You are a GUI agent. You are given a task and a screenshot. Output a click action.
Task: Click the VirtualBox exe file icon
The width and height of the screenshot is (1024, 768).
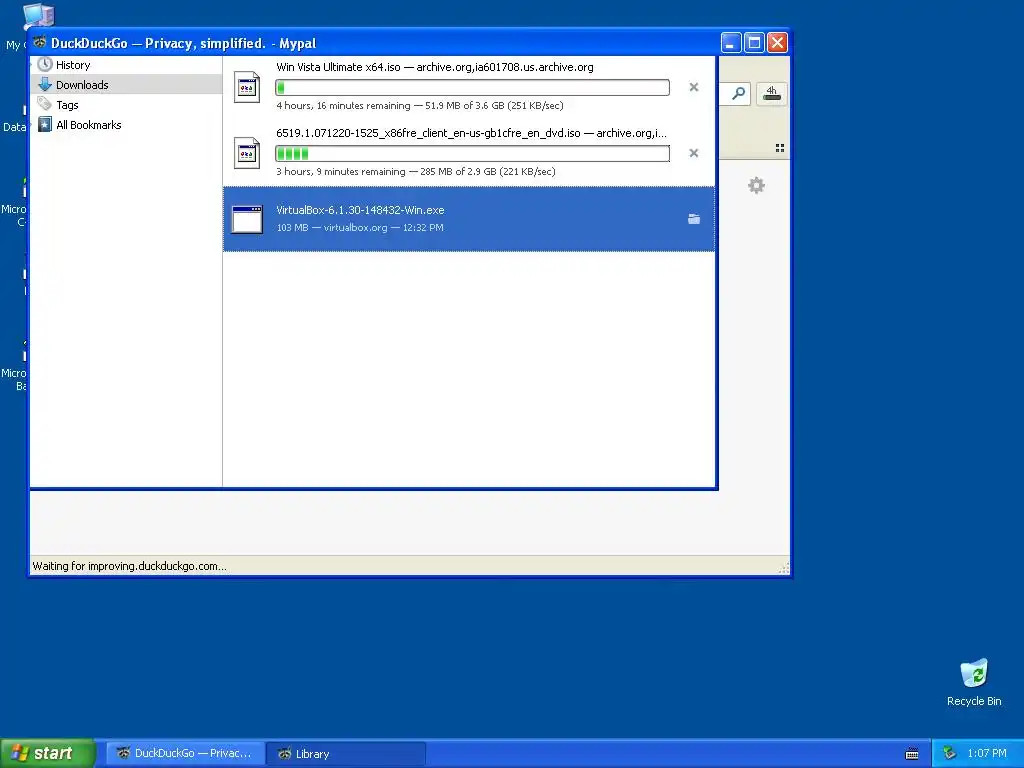tap(248, 219)
